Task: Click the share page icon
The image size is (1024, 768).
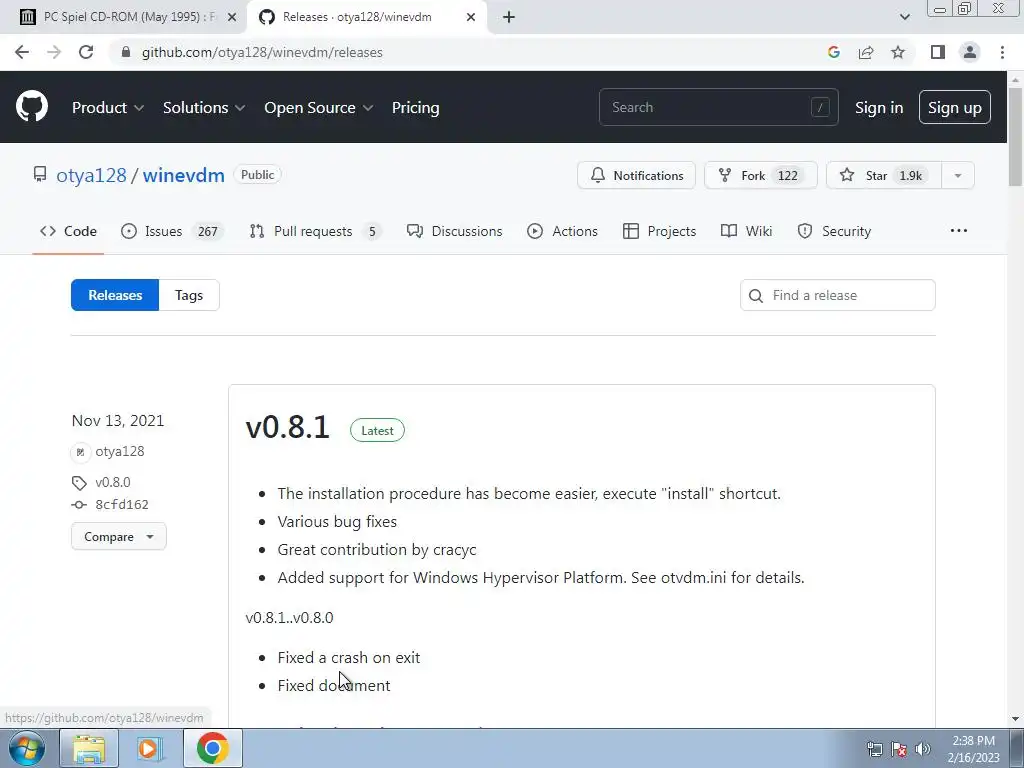Action: pos(866,52)
